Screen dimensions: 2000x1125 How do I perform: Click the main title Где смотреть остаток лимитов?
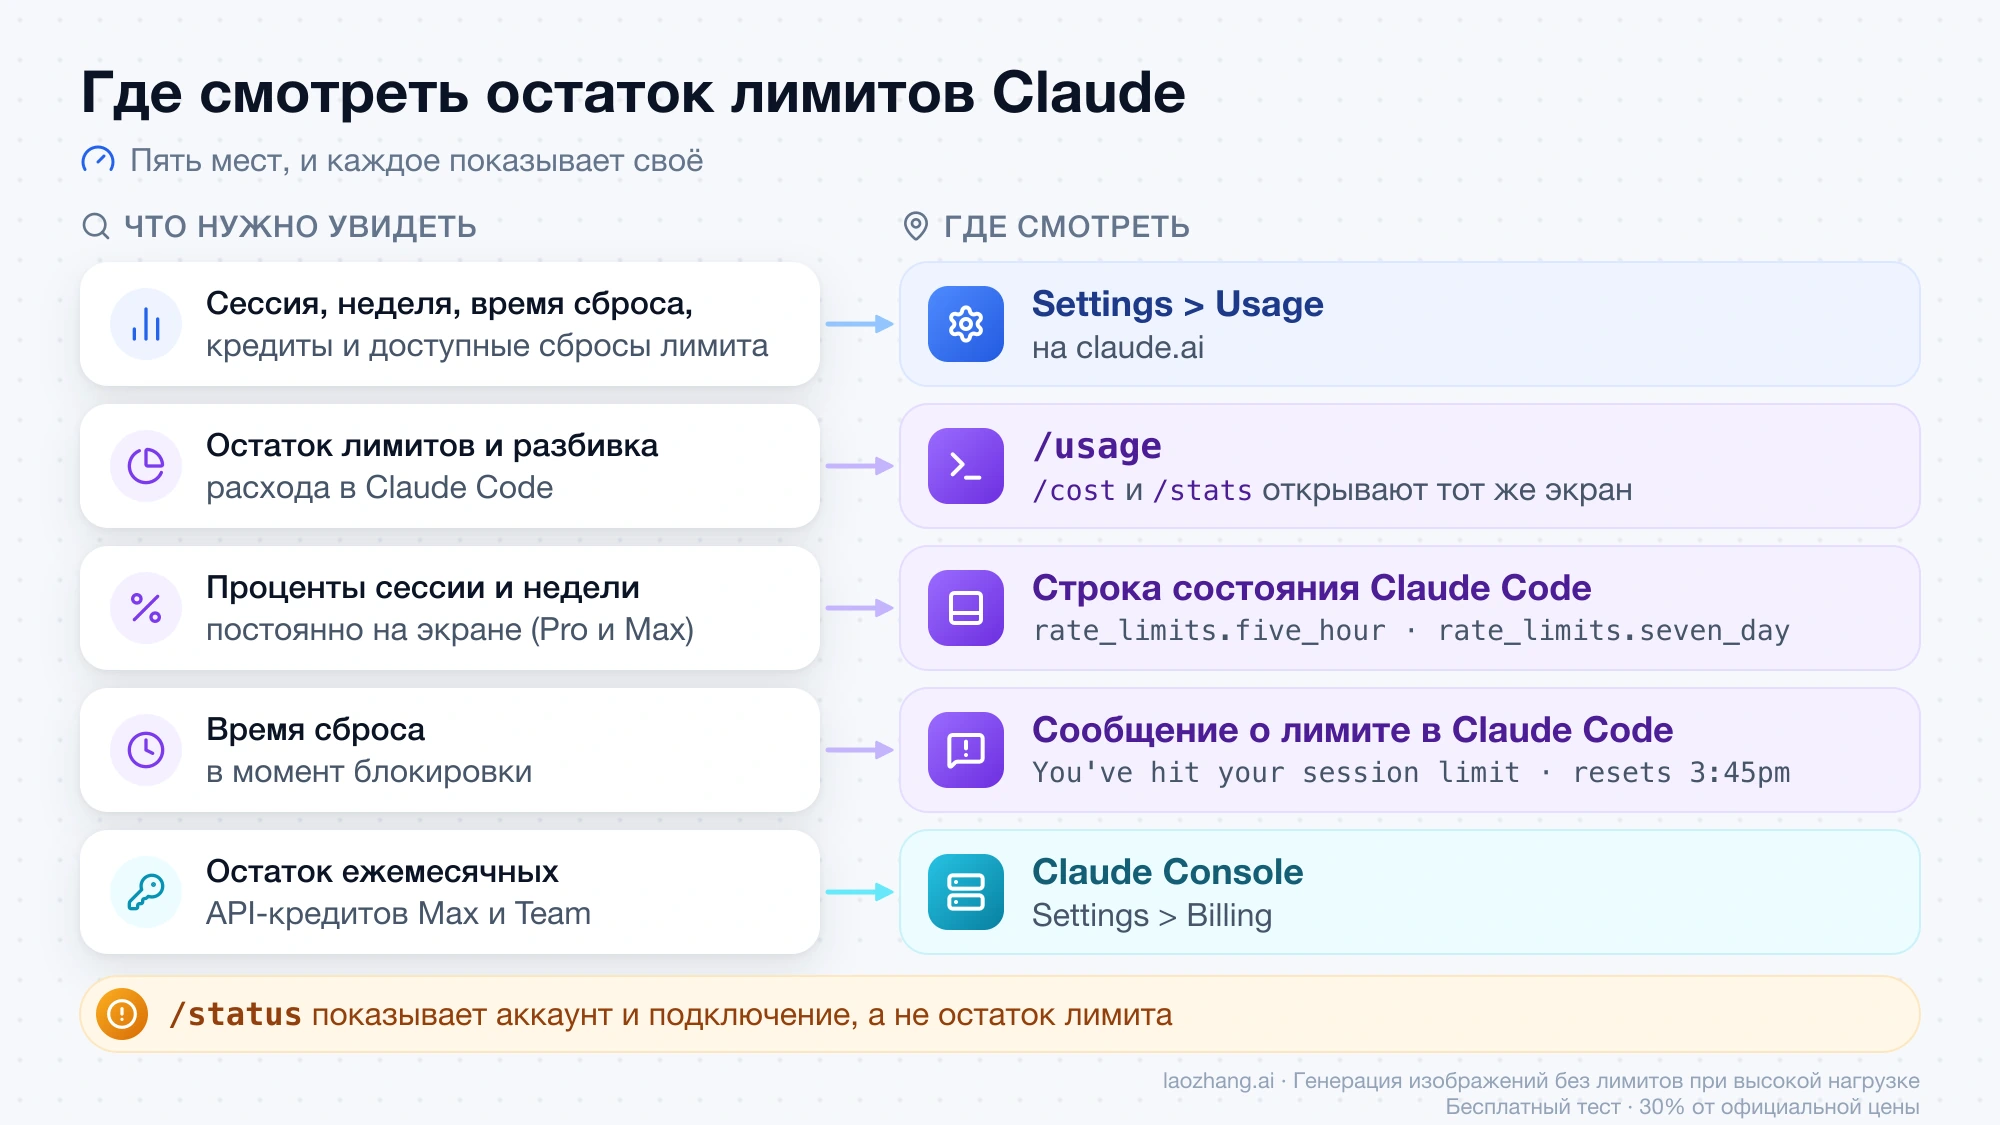[x=633, y=93]
